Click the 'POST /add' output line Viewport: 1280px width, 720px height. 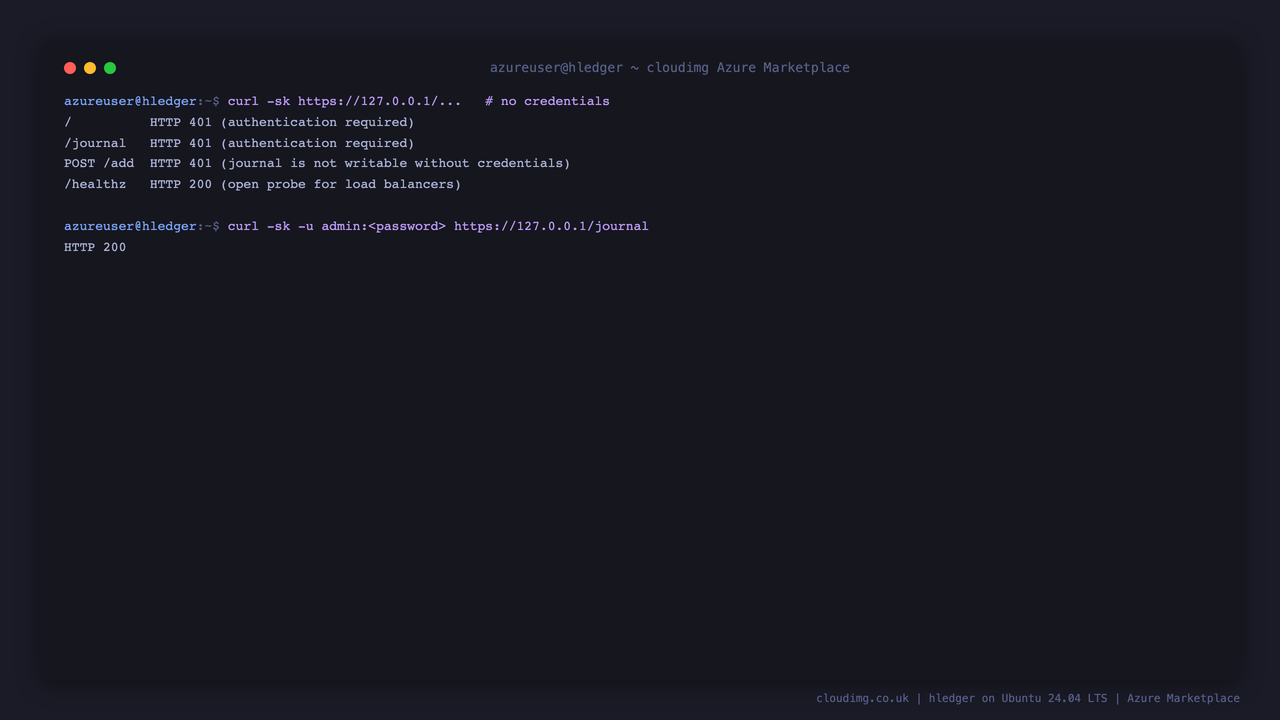[317, 163]
